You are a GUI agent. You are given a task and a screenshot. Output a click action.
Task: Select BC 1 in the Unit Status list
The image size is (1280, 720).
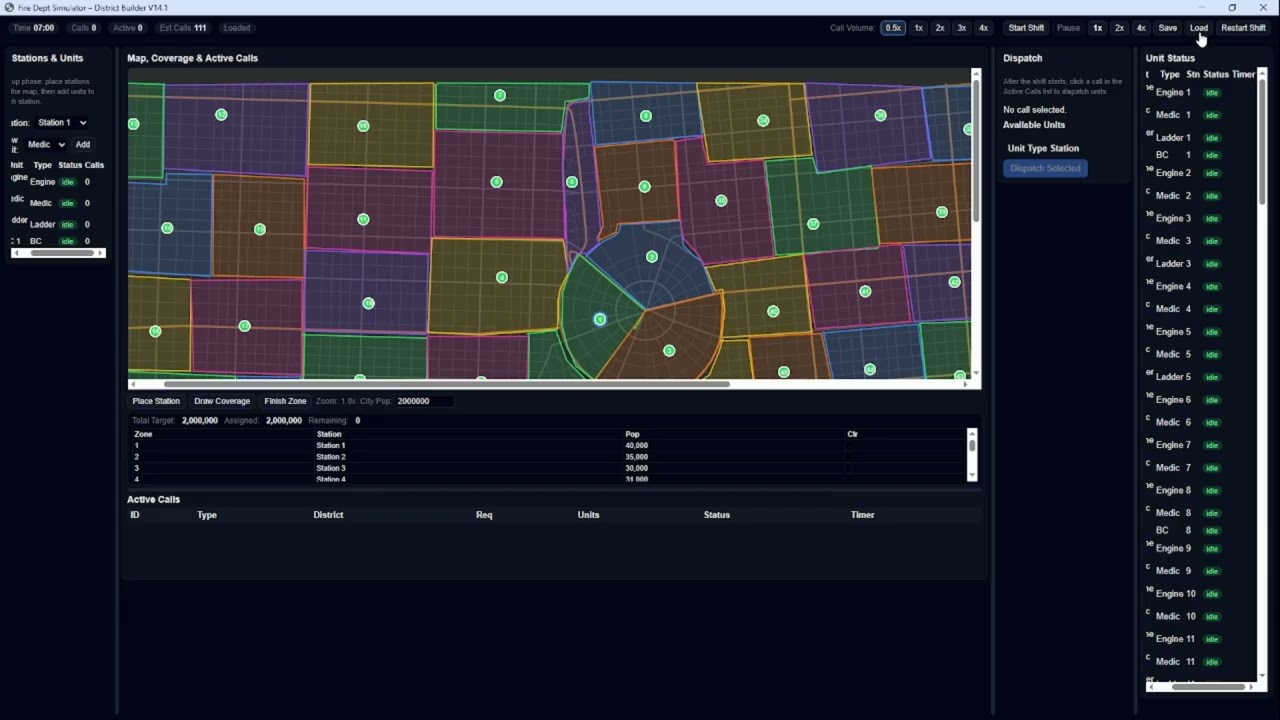(x=1200, y=155)
